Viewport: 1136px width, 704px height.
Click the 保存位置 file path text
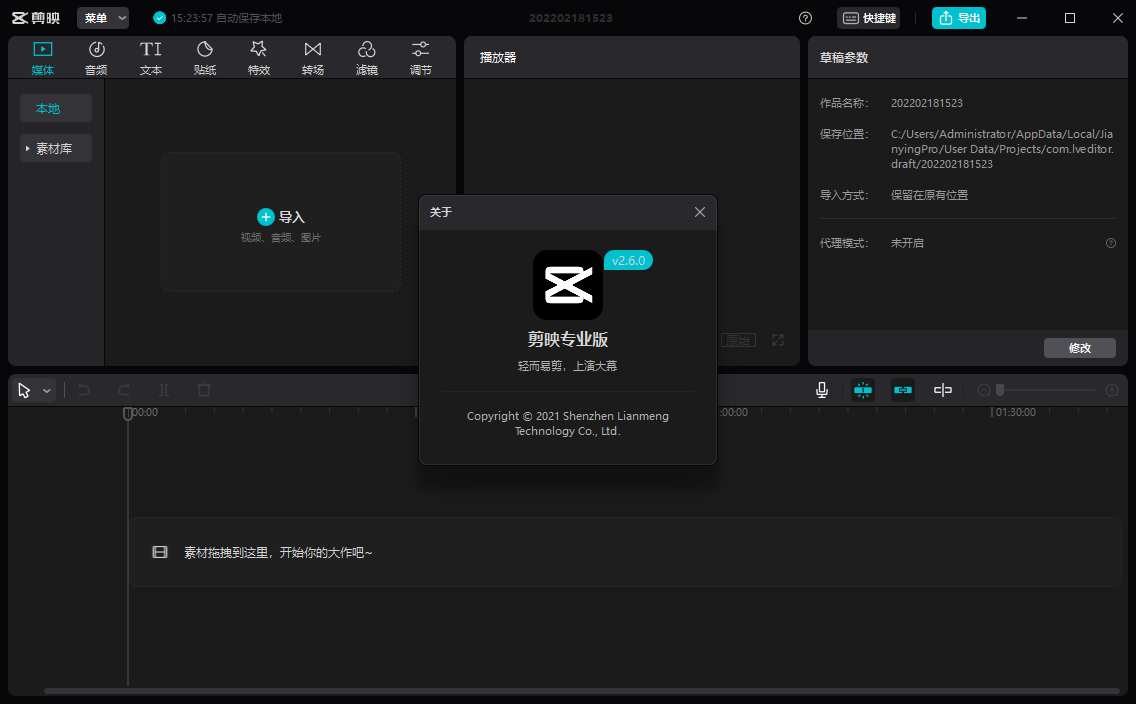(x=1002, y=149)
